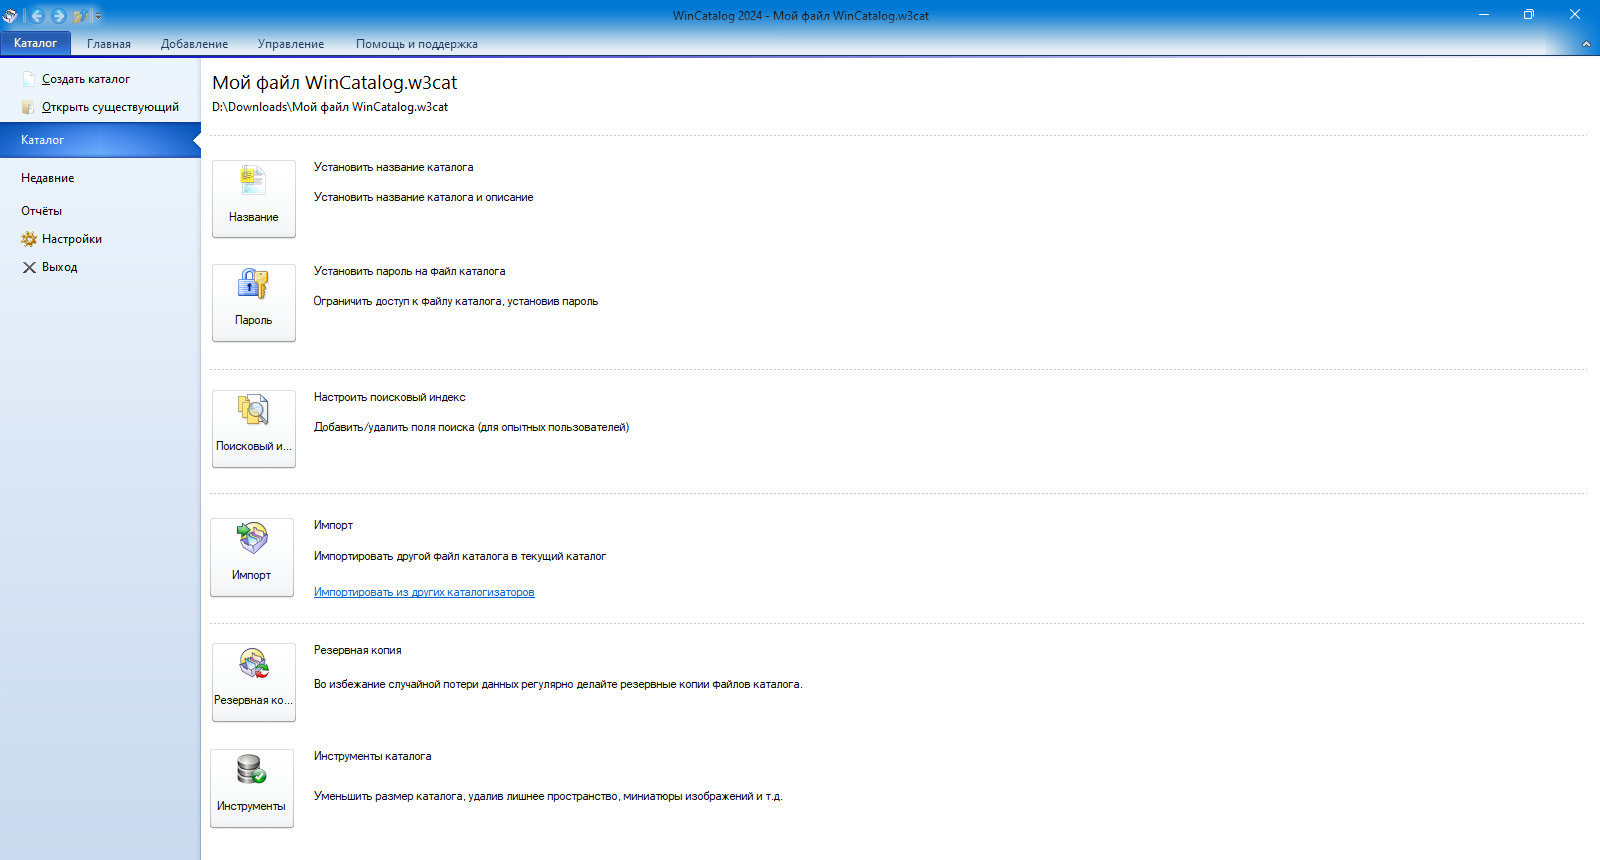Click the folder-up icon in quick access toolbar
1600x860 pixels.
tap(79, 15)
